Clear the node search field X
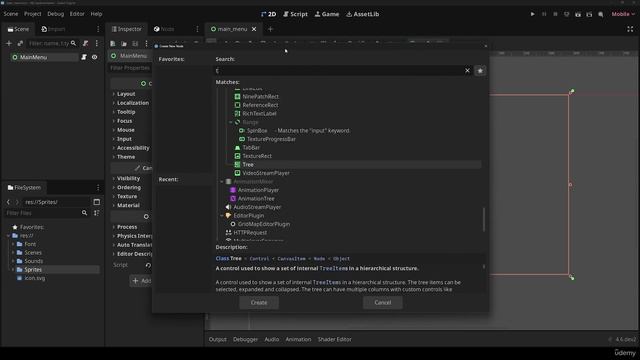This screenshot has height=360, width=640. [467, 71]
